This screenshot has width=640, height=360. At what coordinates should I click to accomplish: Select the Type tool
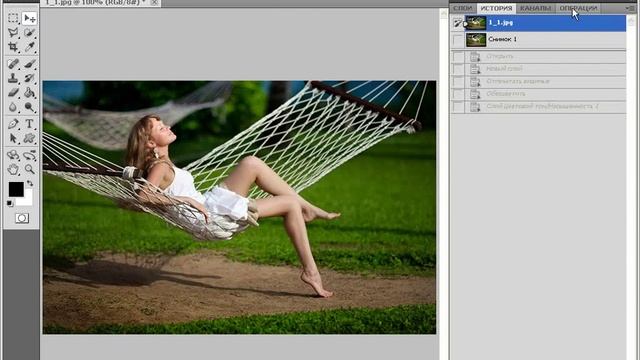(29, 124)
